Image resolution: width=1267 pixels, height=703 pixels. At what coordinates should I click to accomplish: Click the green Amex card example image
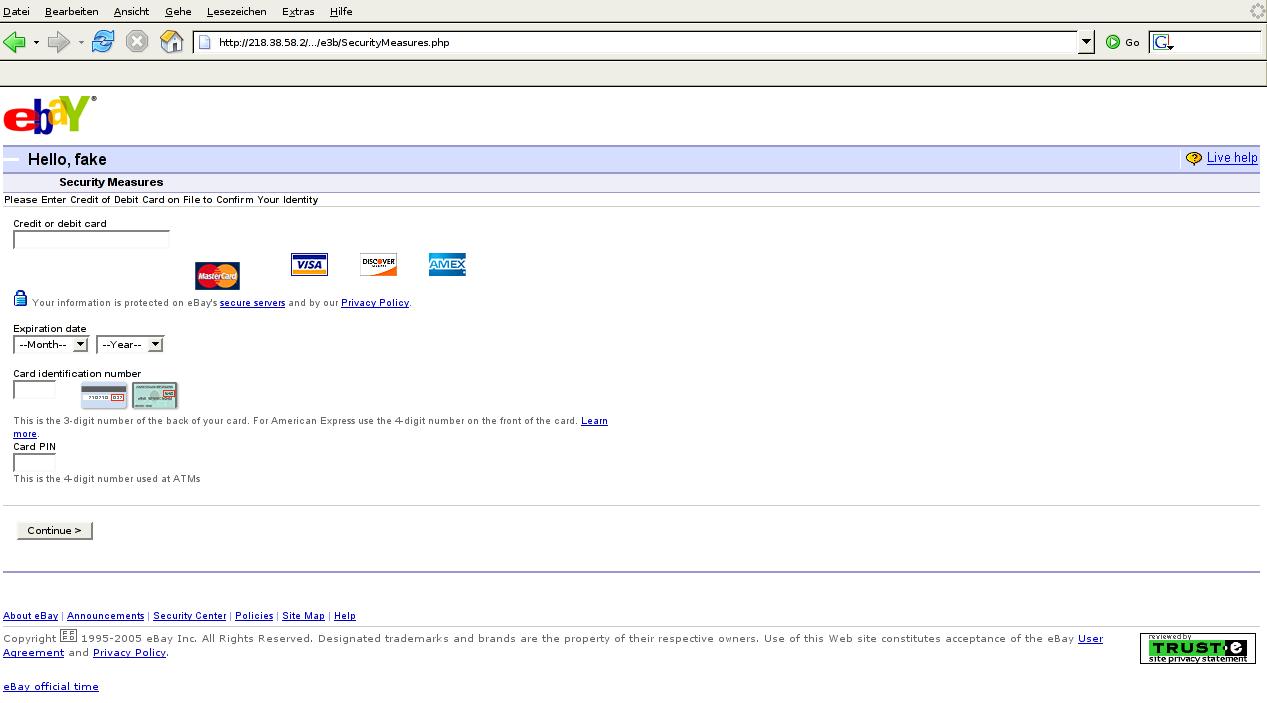point(155,395)
